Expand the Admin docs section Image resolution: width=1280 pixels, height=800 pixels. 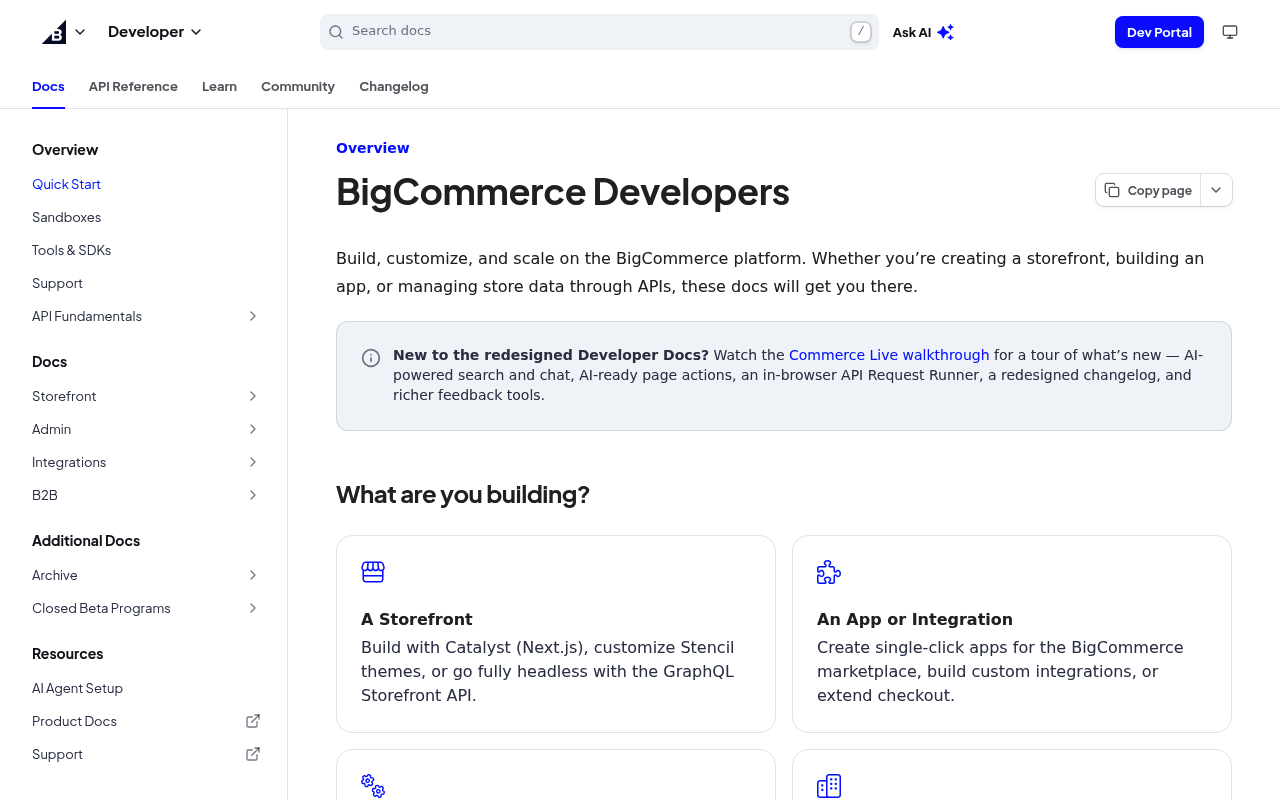(x=253, y=429)
